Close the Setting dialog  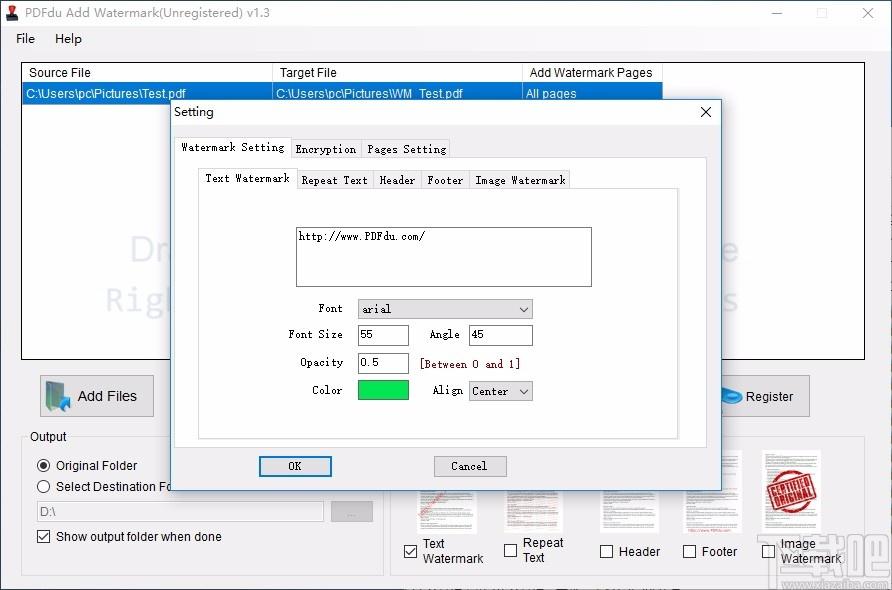[x=706, y=112]
